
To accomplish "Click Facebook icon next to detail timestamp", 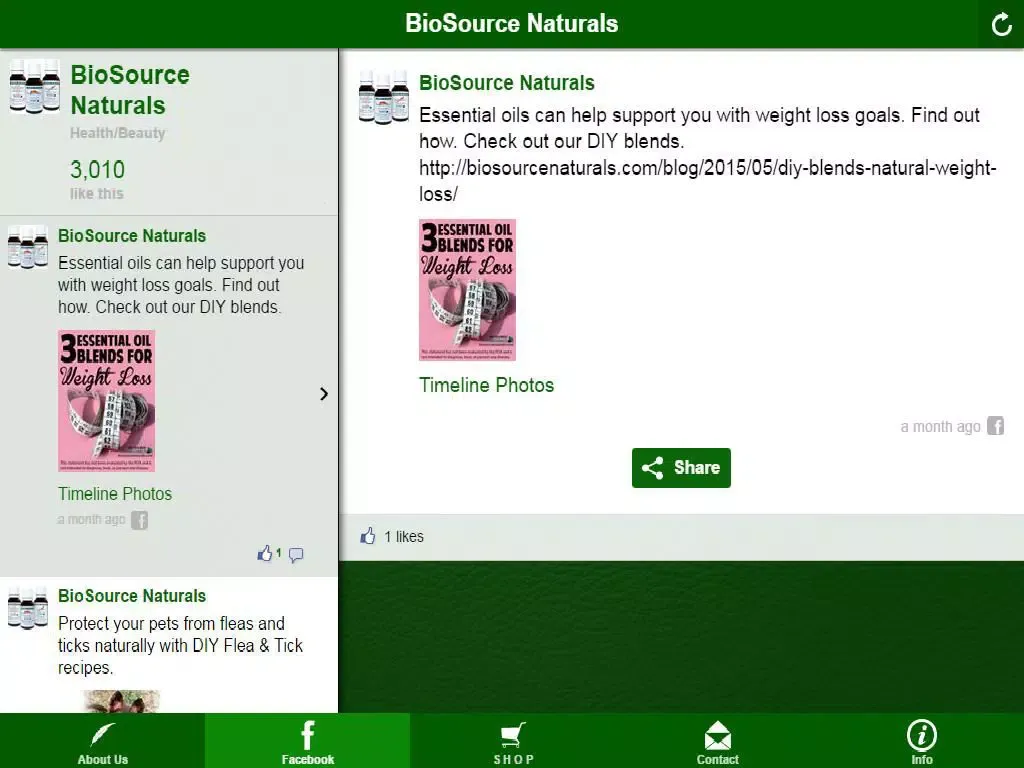I will 995,426.
